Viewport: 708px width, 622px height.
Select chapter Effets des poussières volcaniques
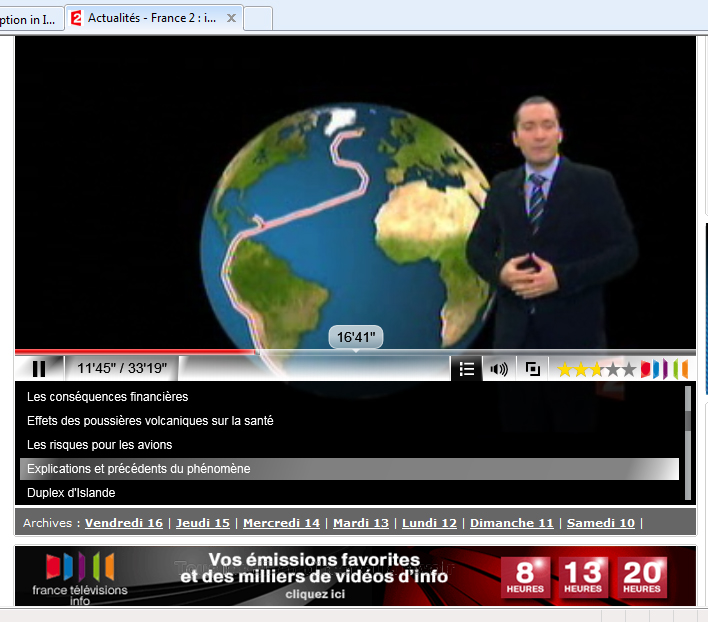pyautogui.click(x=150, y=421)
